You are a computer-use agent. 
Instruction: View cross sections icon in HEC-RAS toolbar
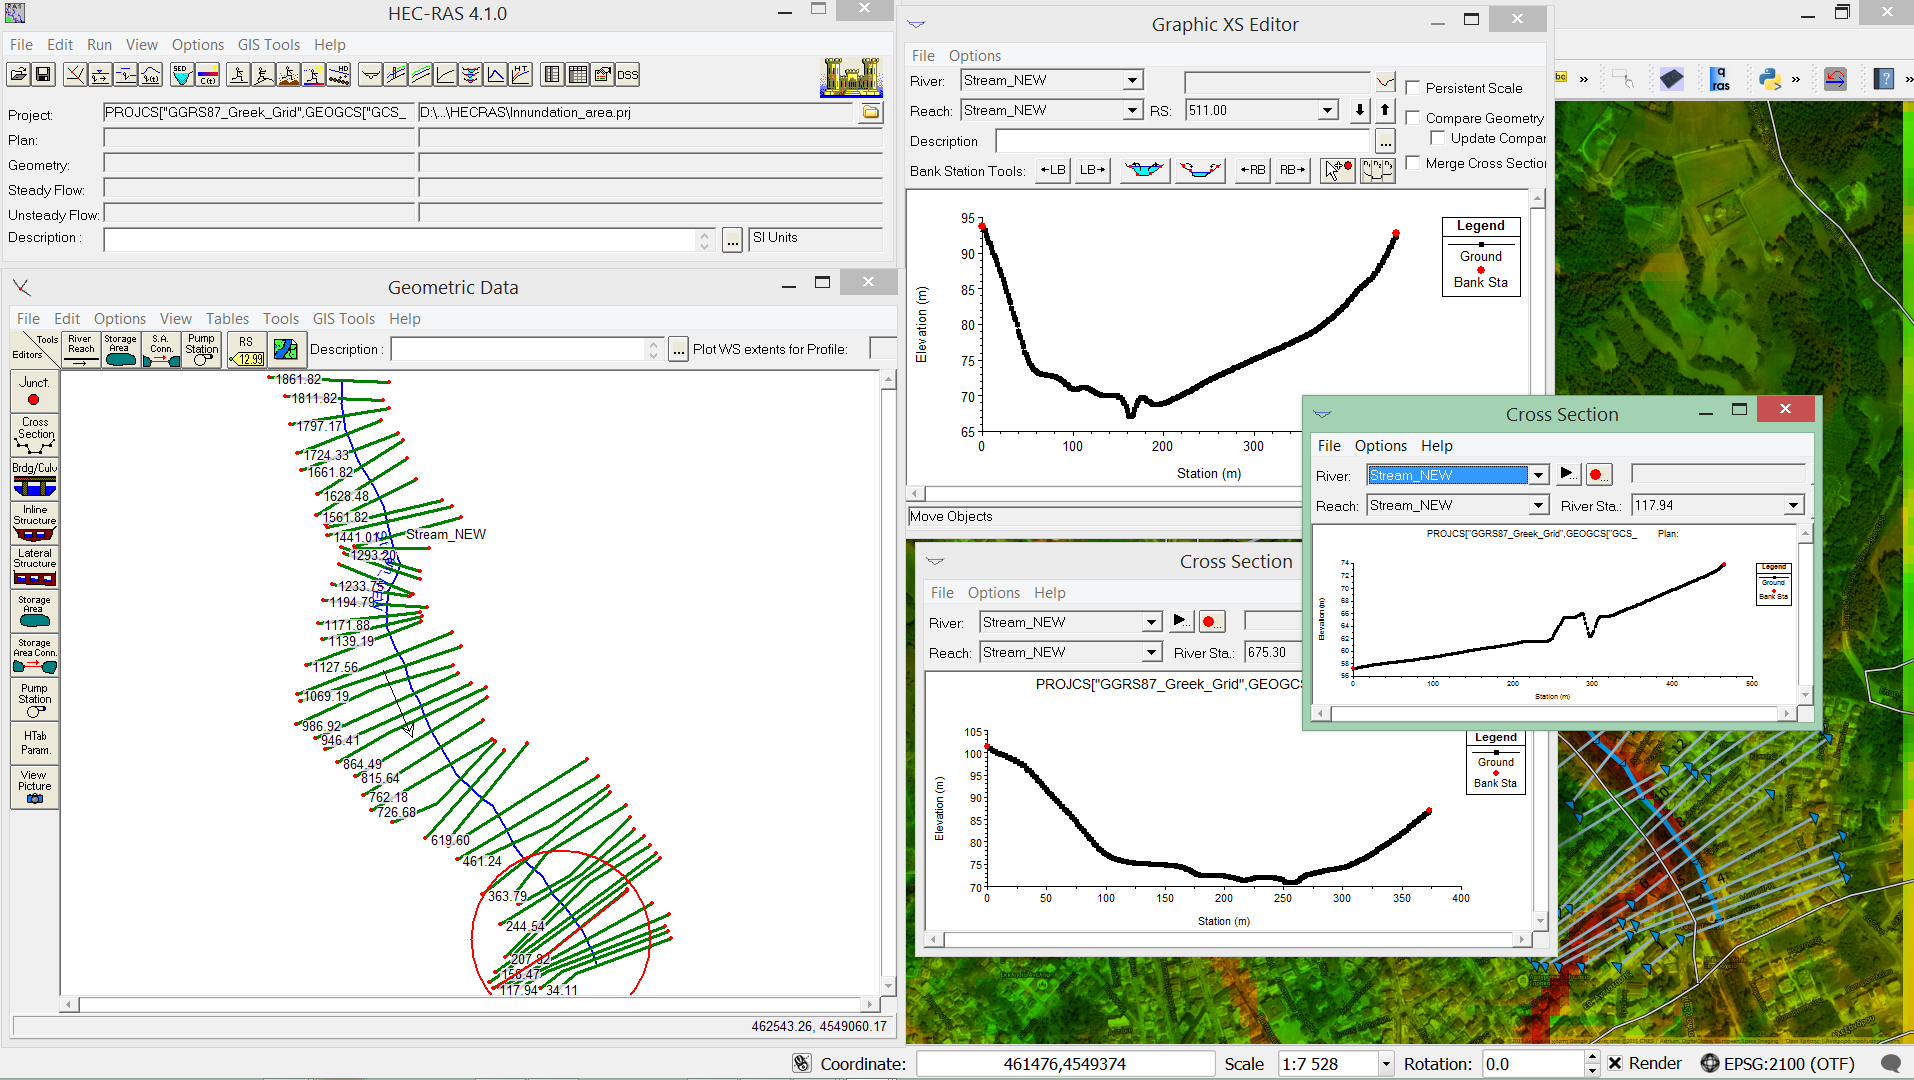click(370, 75)
